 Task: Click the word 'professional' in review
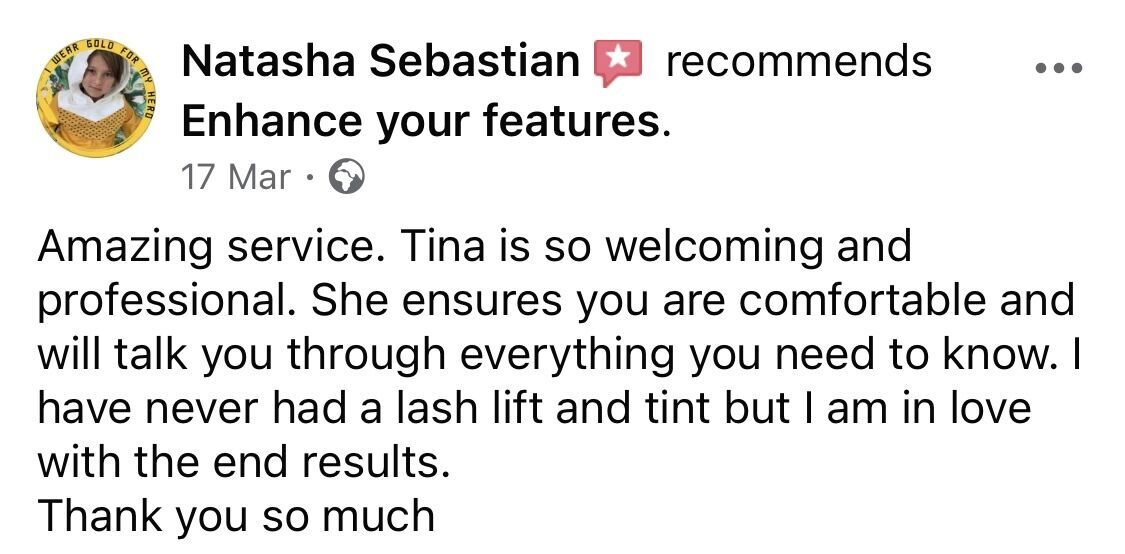click(160, 301)
